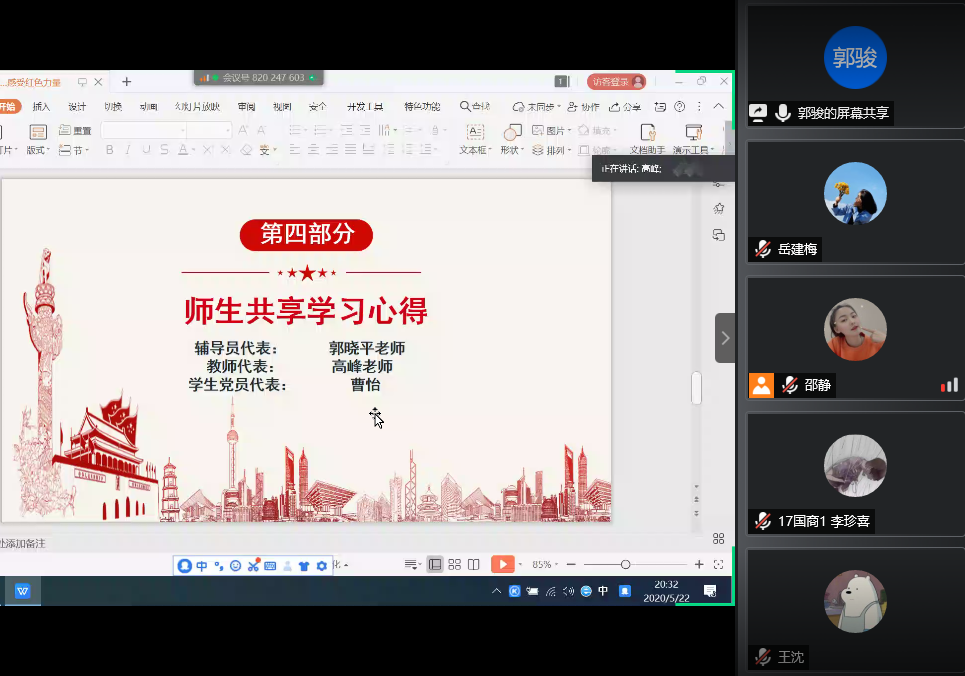Toggle bold formatting B button
Viewport: 965px width, 676px height.
[x=110, y=150]
